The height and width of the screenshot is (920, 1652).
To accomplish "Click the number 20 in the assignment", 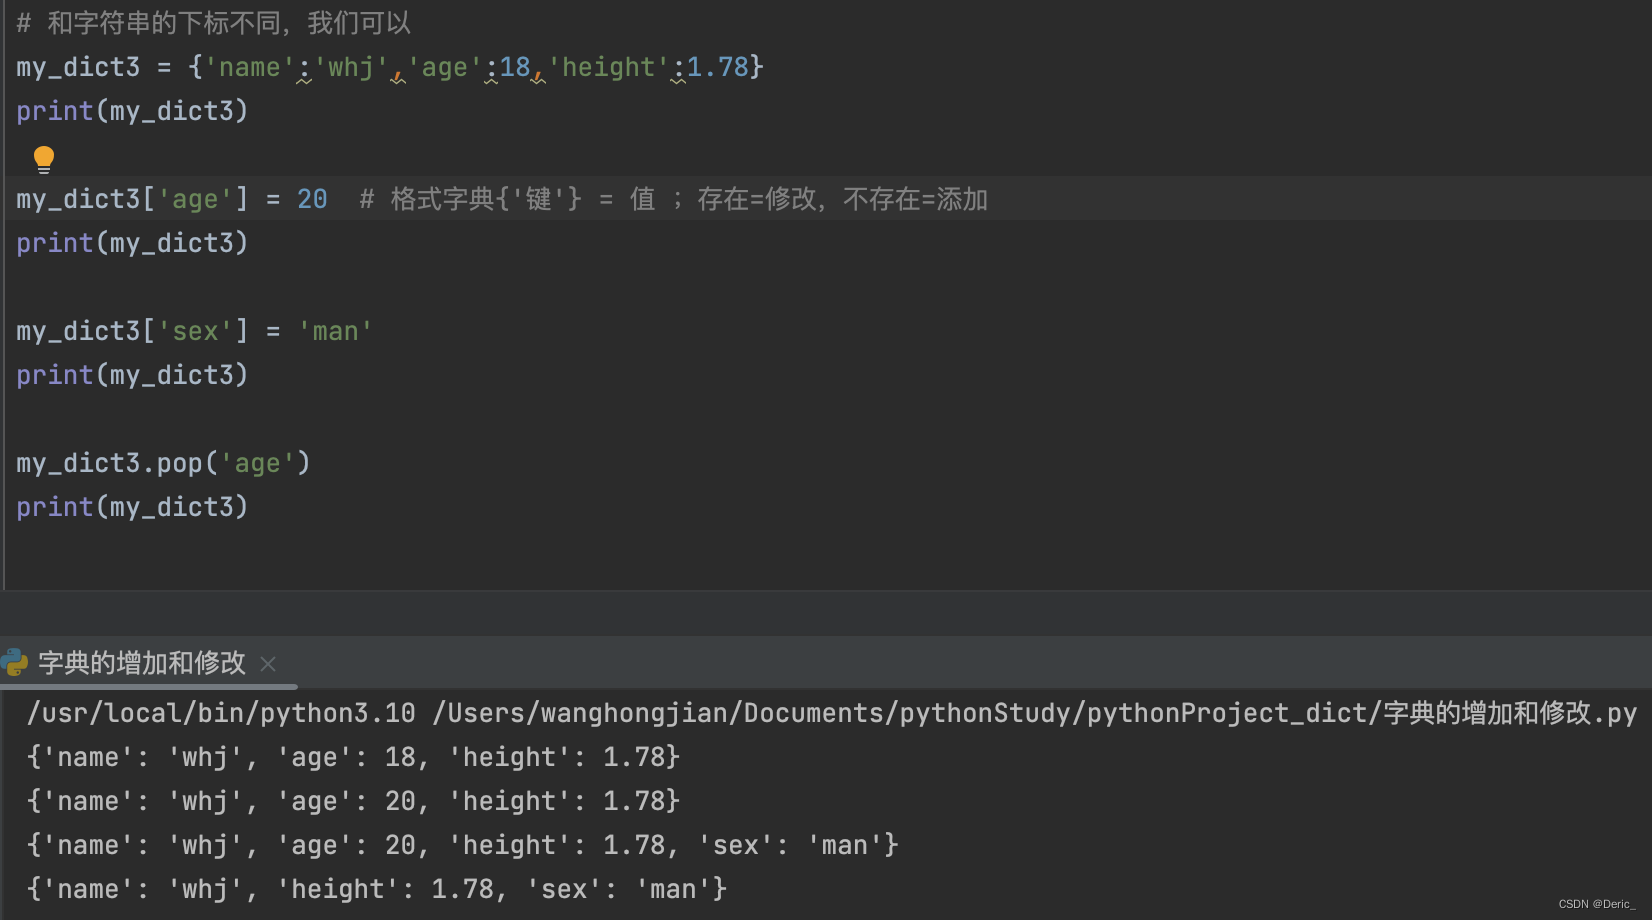I will click(311, 199).
